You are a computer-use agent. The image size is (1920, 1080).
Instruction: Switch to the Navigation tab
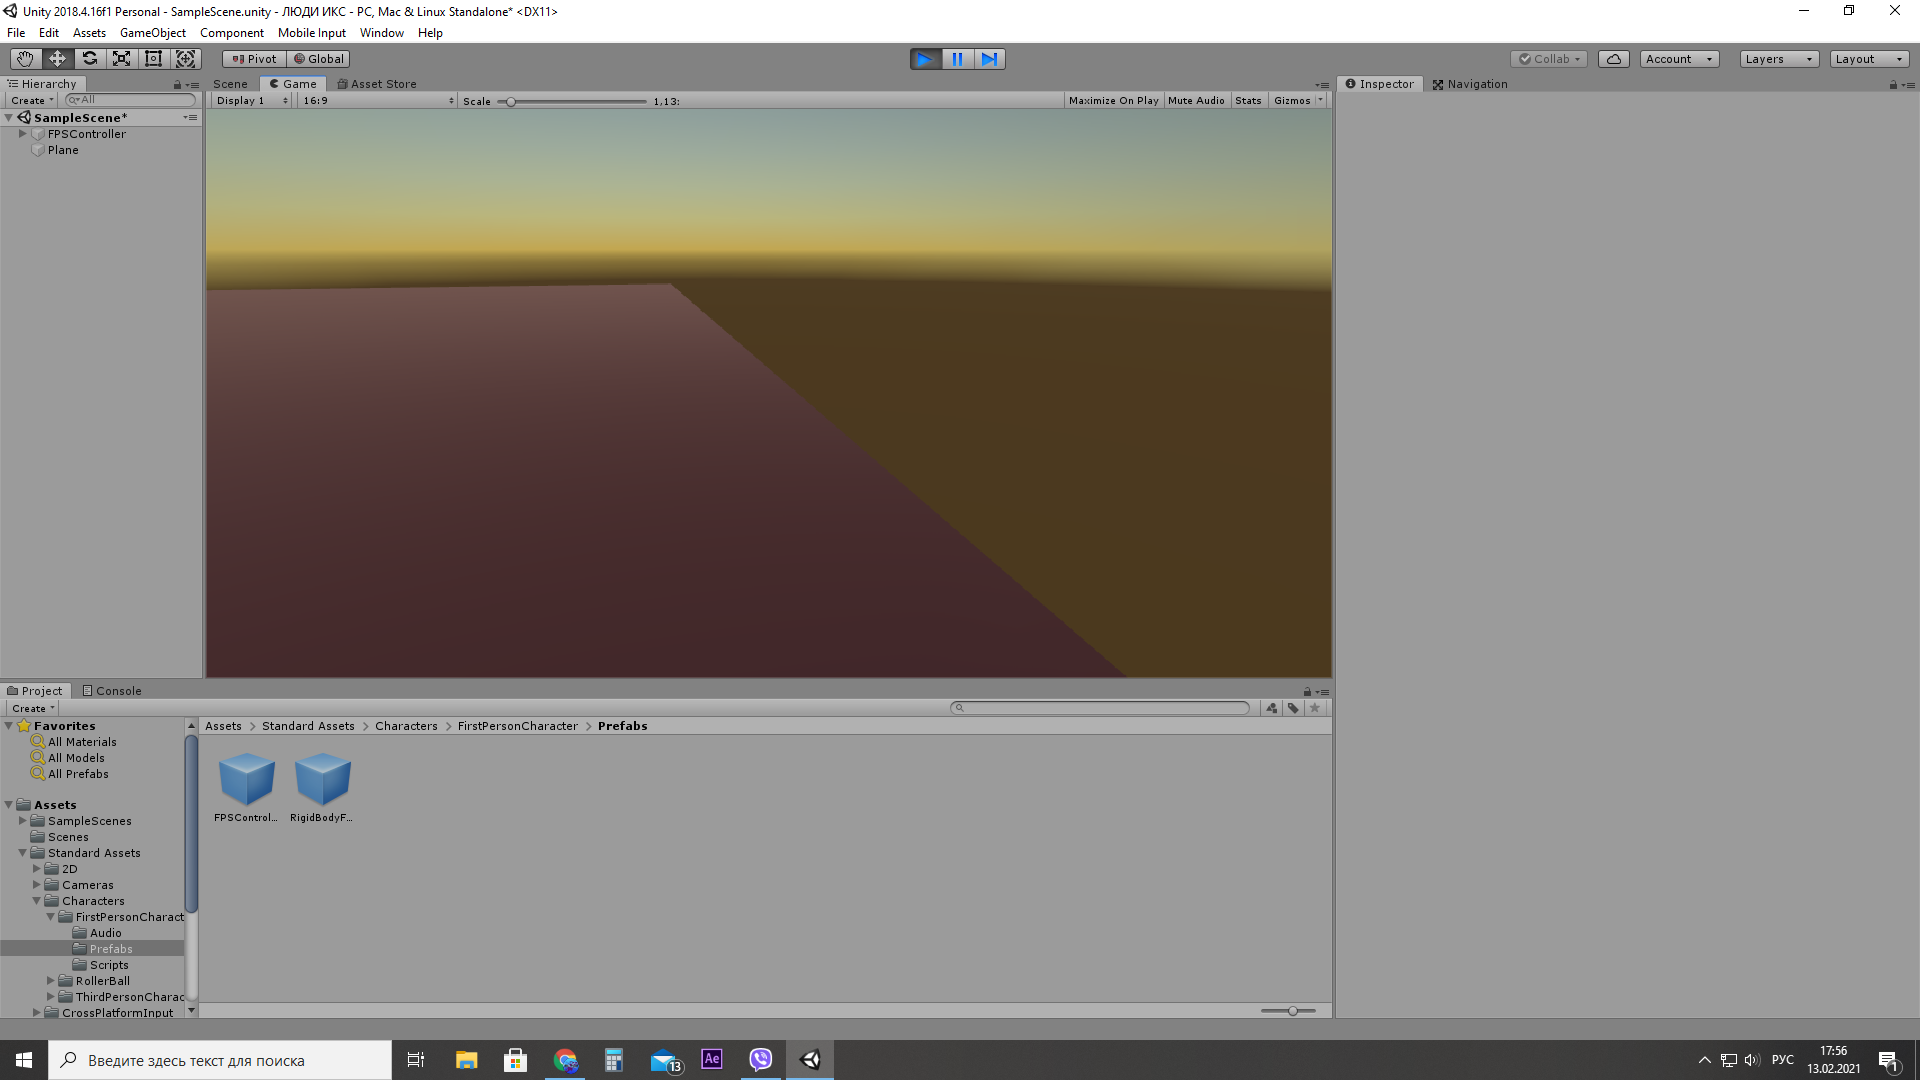point(1470,85)
